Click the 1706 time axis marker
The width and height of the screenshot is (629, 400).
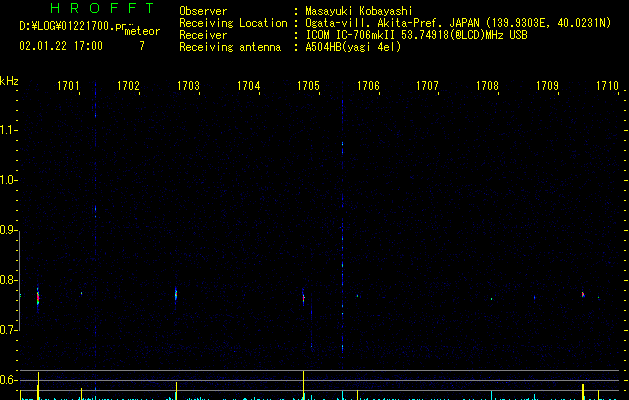point(368,86)
